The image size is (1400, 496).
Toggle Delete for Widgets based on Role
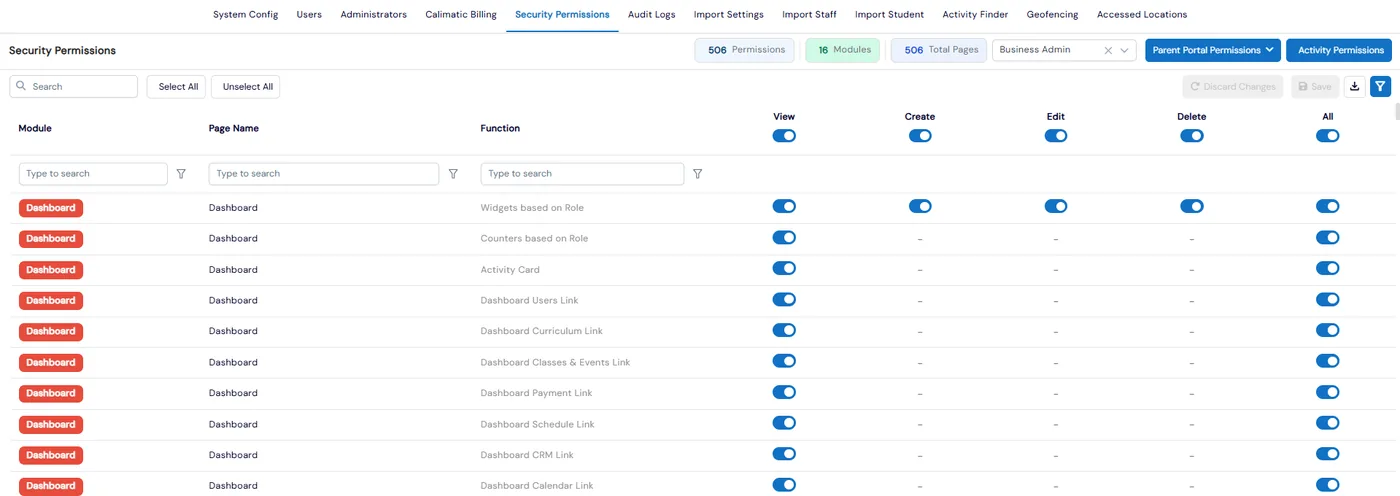pyautogui.click(x=1192, y=207)
